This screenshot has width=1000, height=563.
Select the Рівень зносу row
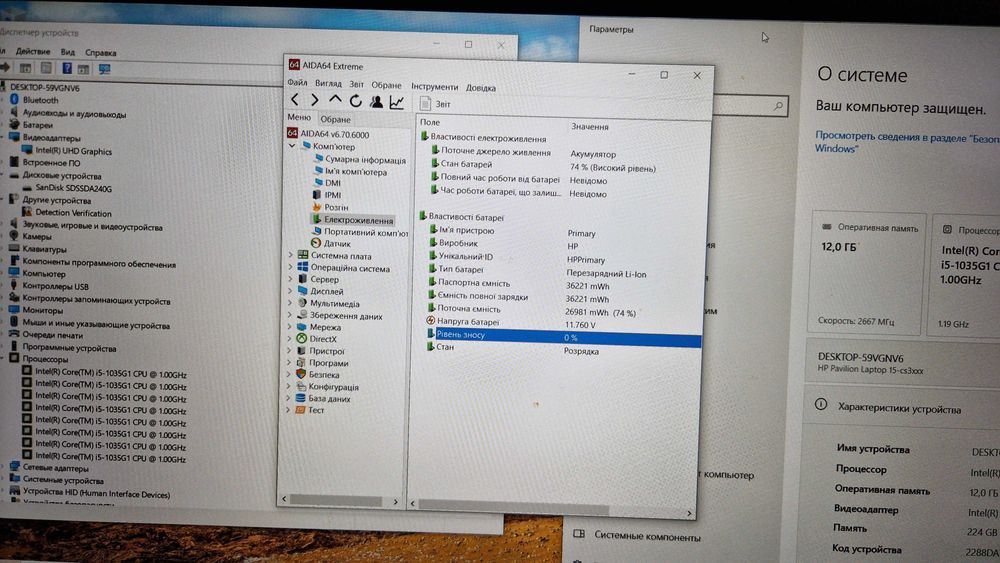pos(563,336)
